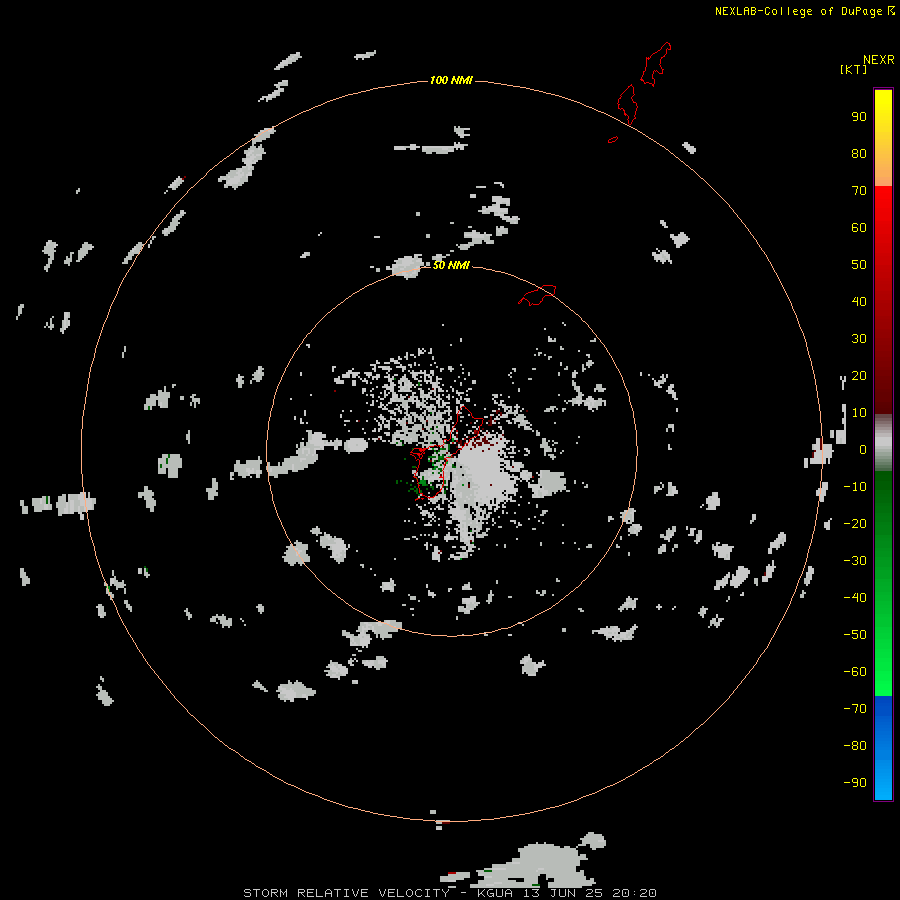The height and width of the screenshot is (900, 900).
Task: Click the positive 80 scale value
Action: 859,154
